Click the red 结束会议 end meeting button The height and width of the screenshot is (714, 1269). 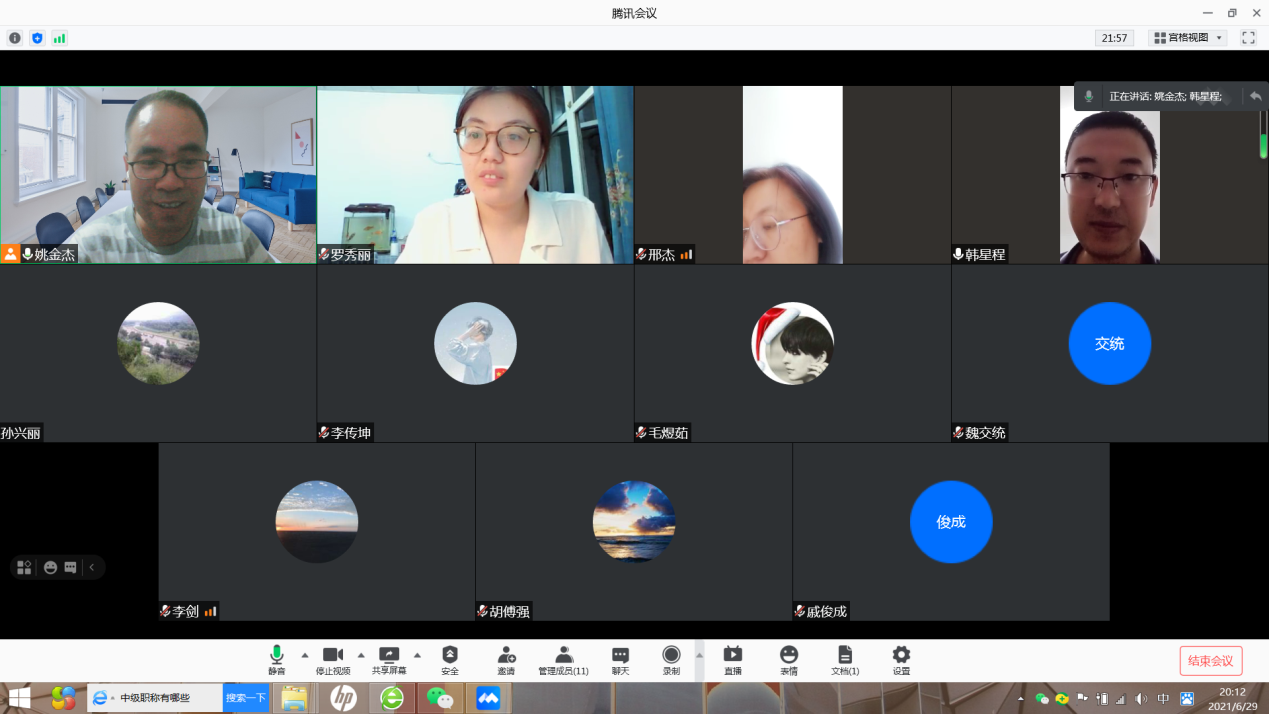pos(1211,661)
